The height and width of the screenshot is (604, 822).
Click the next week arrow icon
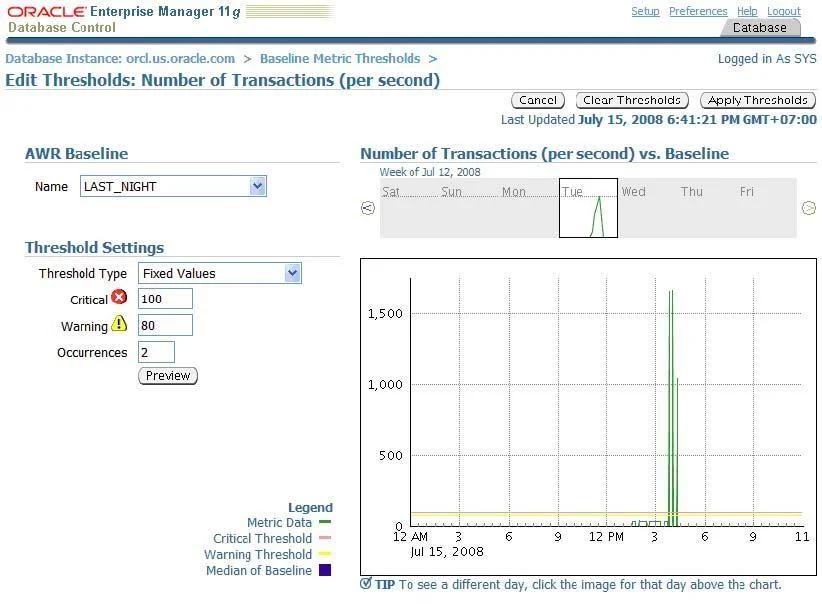(809, 208)
